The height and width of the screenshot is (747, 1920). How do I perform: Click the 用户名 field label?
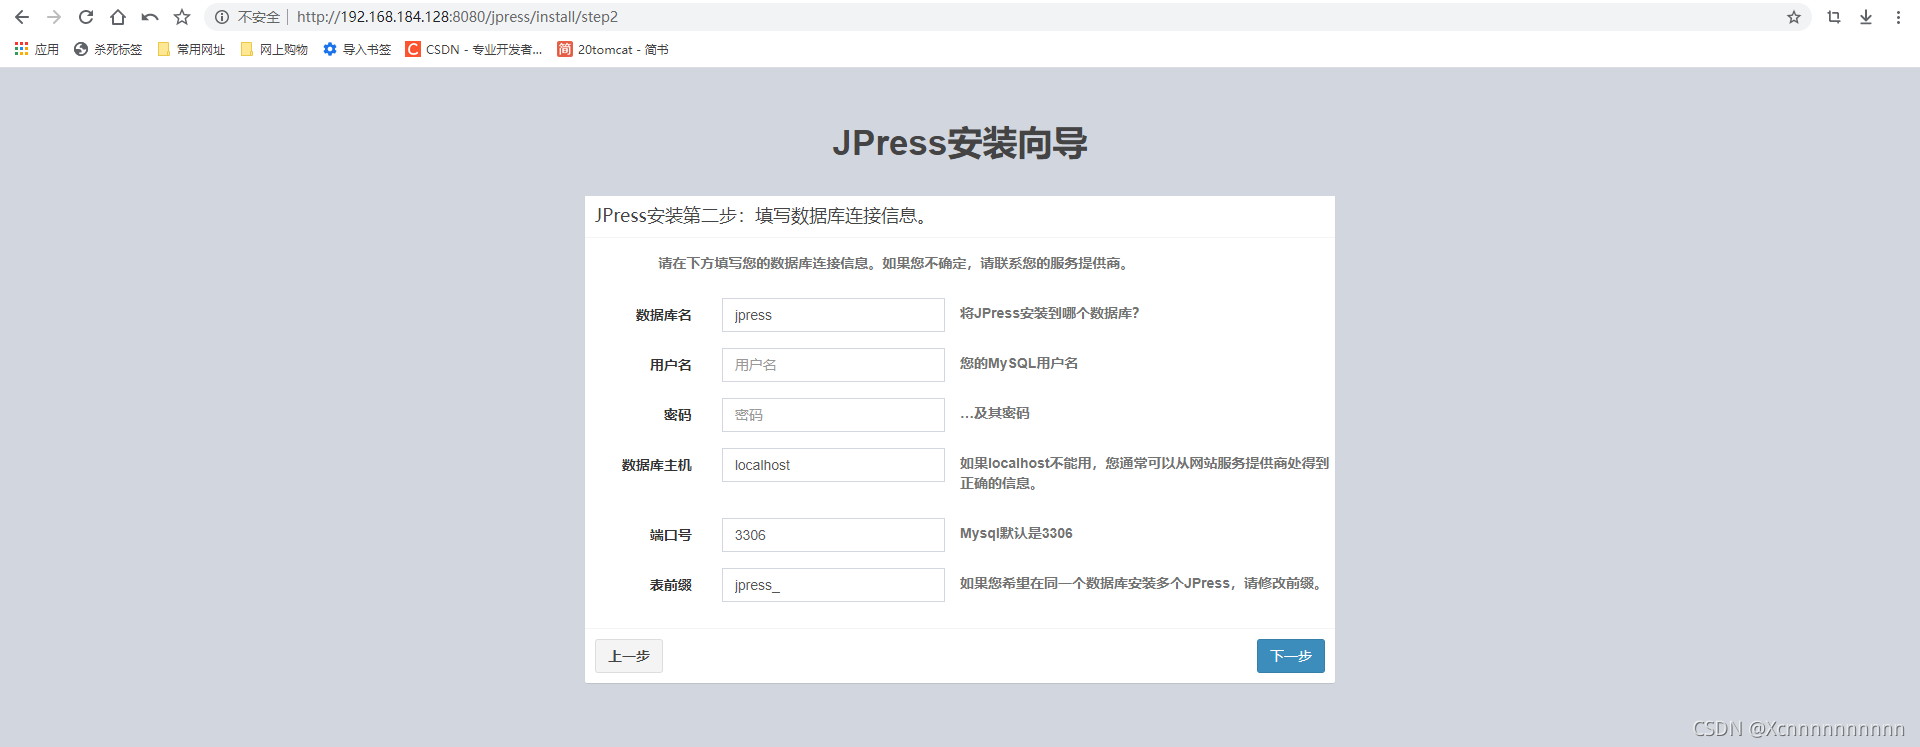coord(671,365)
